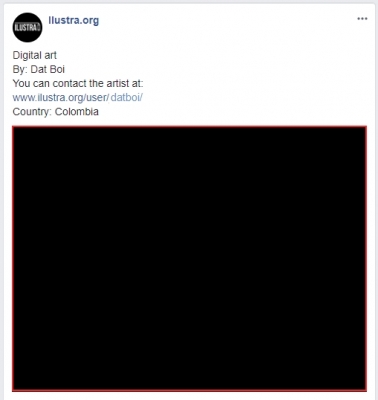Open the three-dot post options menu
Image resolution: width=378 pixels, height=400 pixels.
pos(362,19)
